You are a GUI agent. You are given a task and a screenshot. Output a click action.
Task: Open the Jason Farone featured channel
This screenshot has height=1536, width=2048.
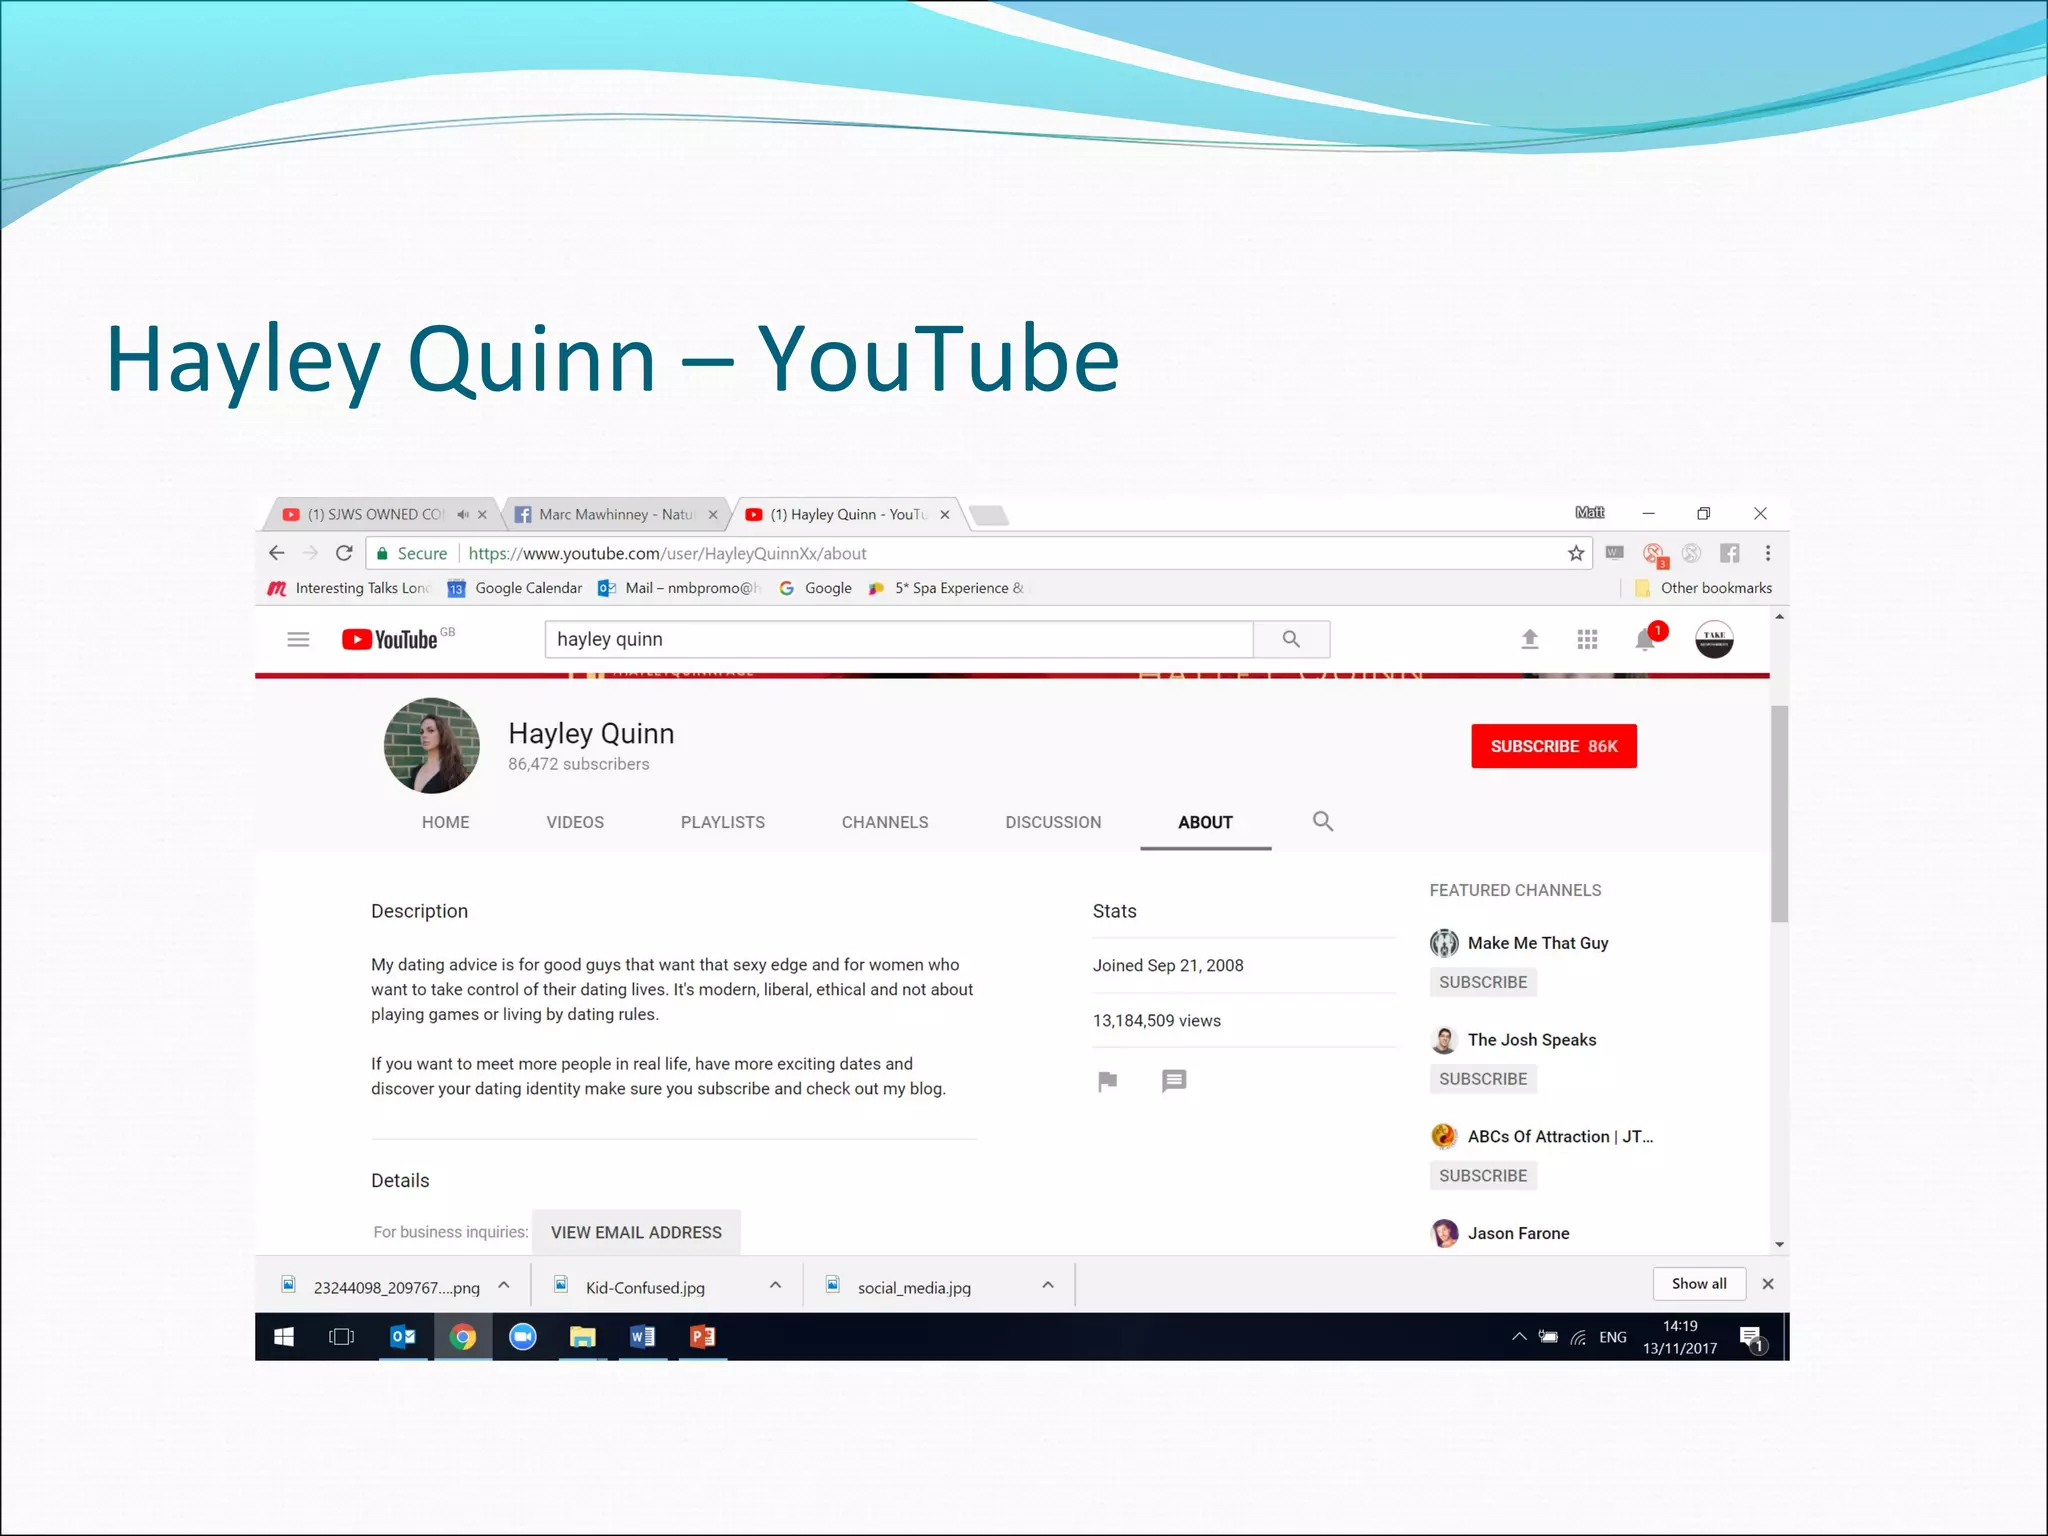coord(1518,1233)
